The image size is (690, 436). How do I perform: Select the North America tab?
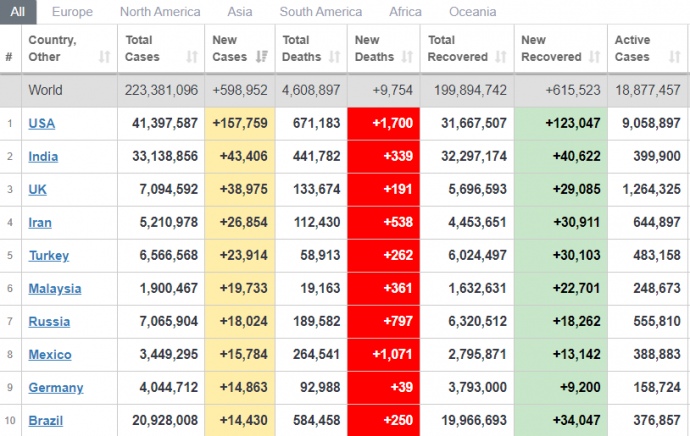[160, 12]
